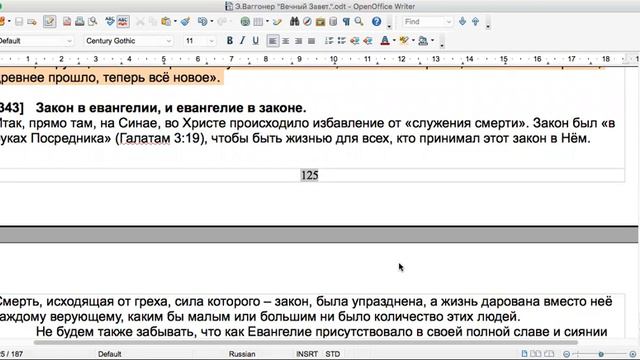
Task: Select two-page side-by-side view icon
Action: pyautogui.click(x=536, y=353)
